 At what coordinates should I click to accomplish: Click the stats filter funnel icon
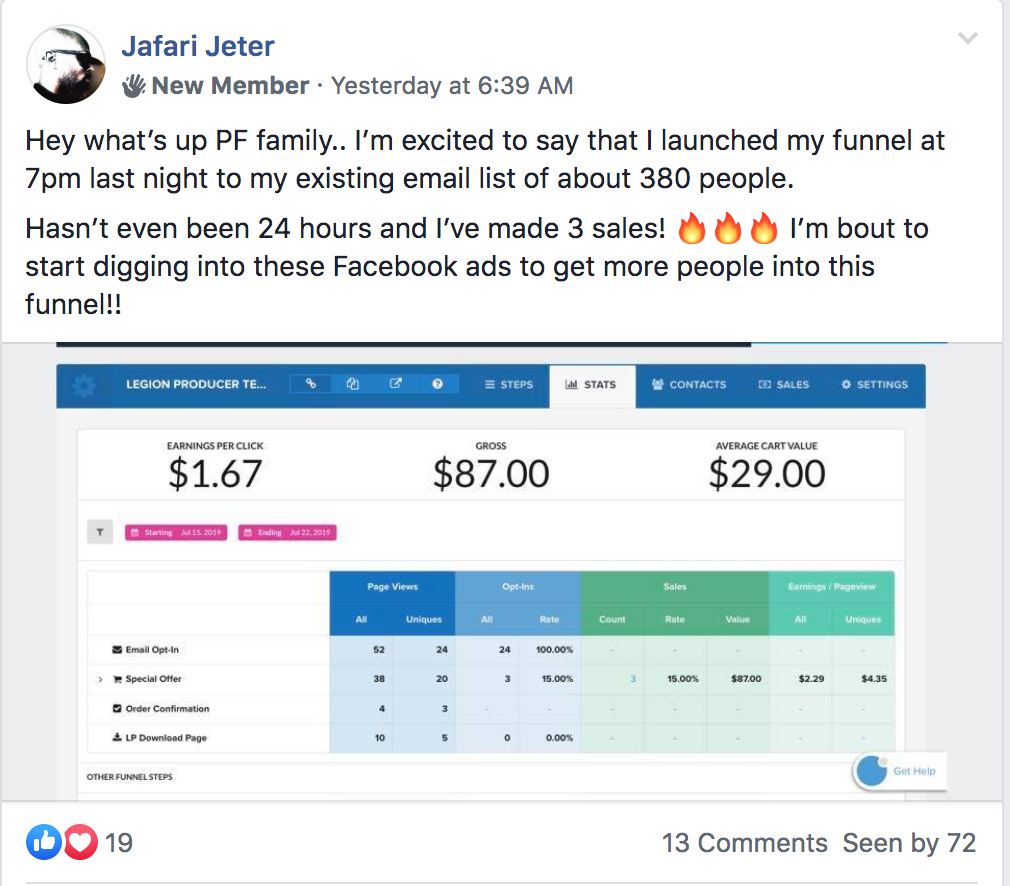[99, 532]
